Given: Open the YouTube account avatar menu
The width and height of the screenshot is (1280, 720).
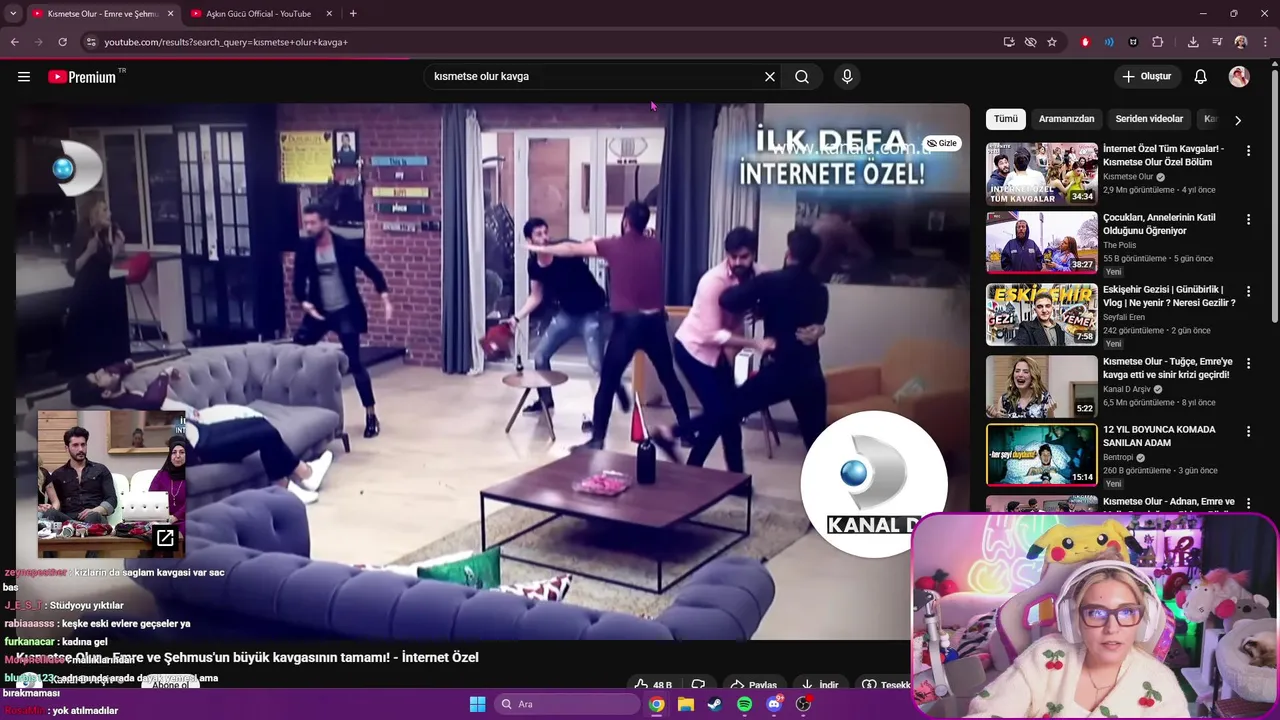Looking at the screenshot, I should click(1239, 77).
